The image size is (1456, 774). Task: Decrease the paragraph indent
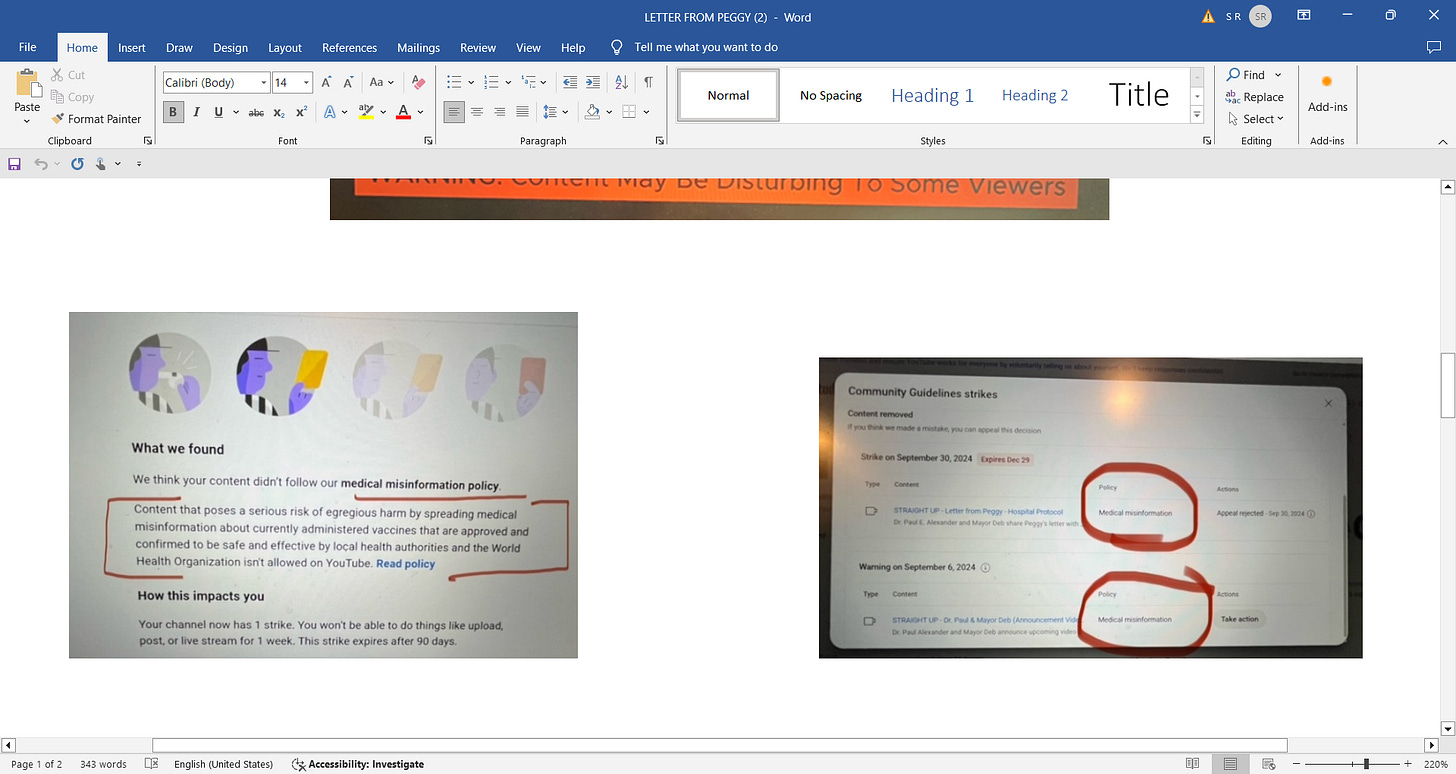(570, 82)
